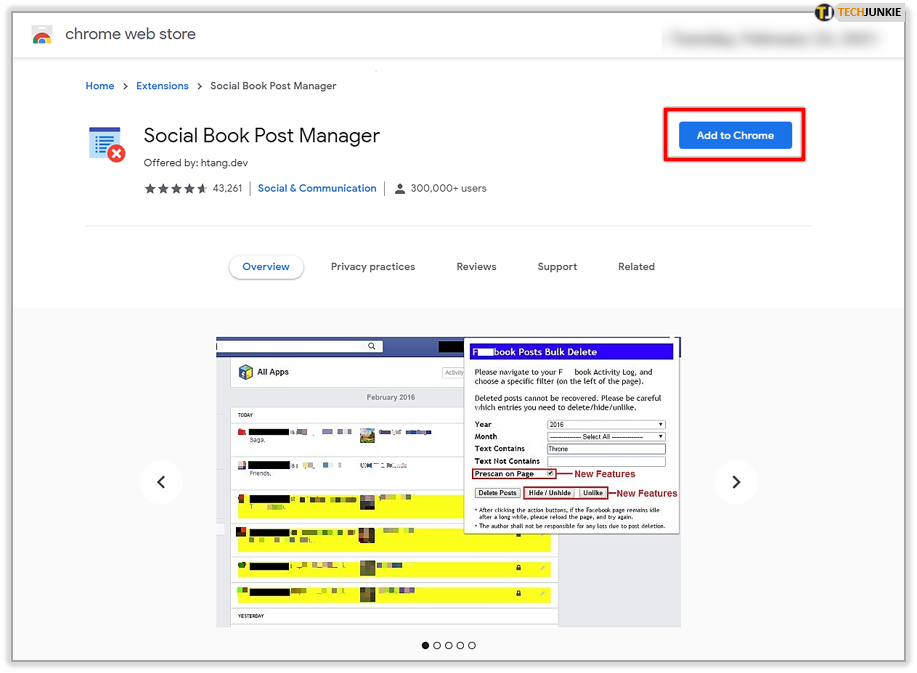Click the chrome web store title

coord(130,34)
